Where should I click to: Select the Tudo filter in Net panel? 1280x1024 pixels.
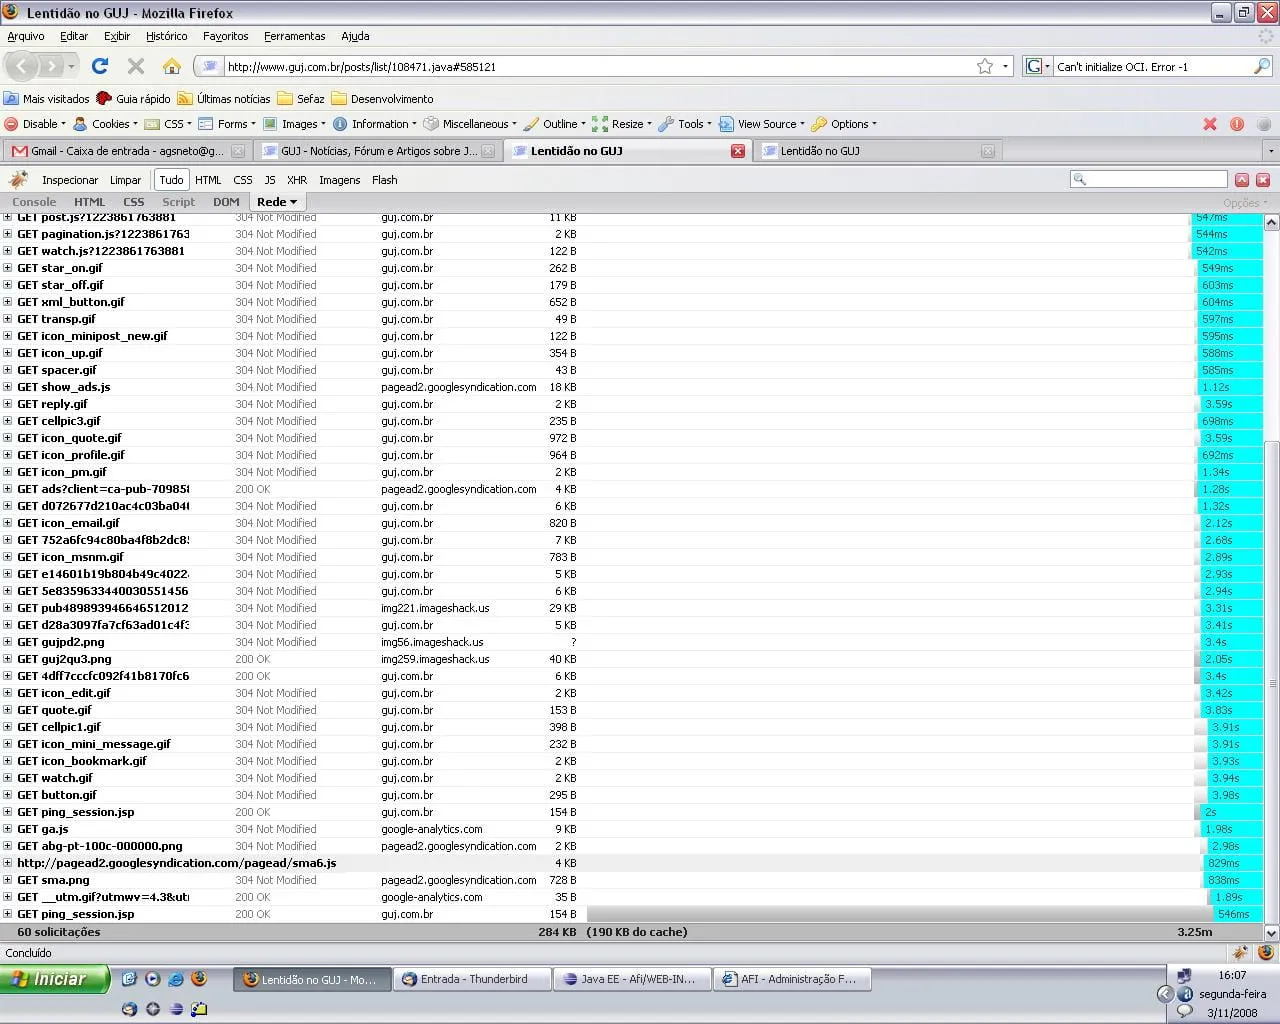click(x=171, y=180)
